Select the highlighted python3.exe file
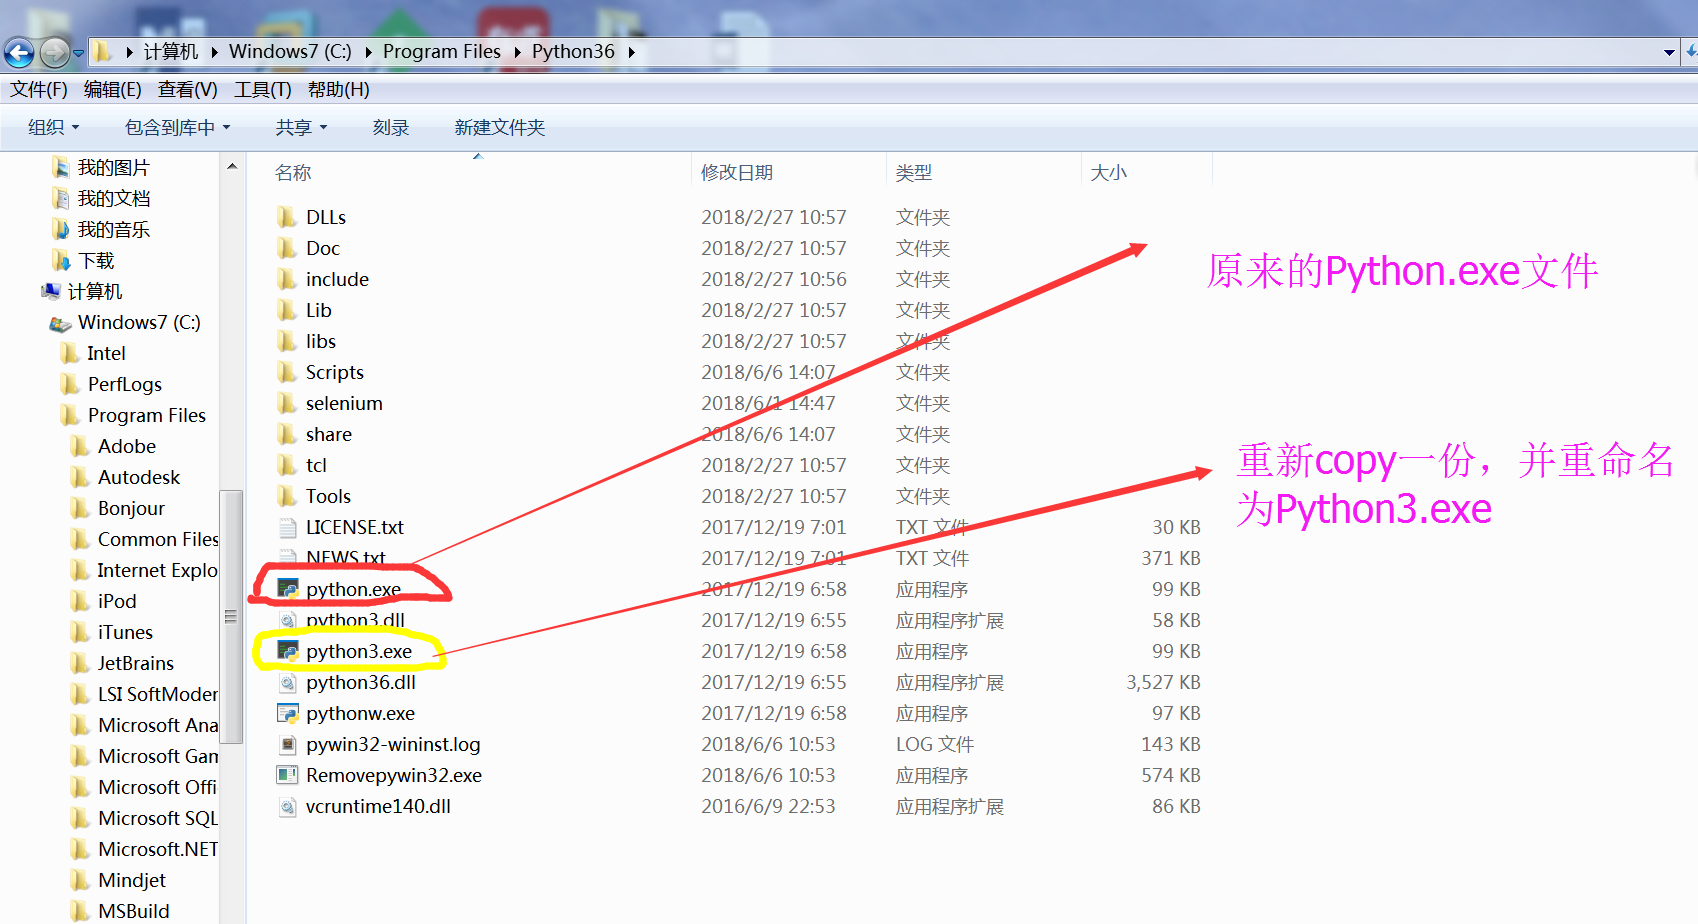1698x924 pixels. pos(359,651)
